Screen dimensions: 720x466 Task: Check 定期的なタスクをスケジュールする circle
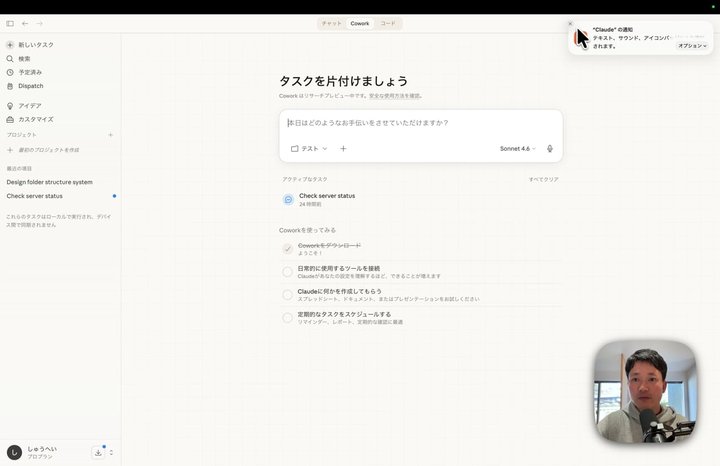(287, 318)
